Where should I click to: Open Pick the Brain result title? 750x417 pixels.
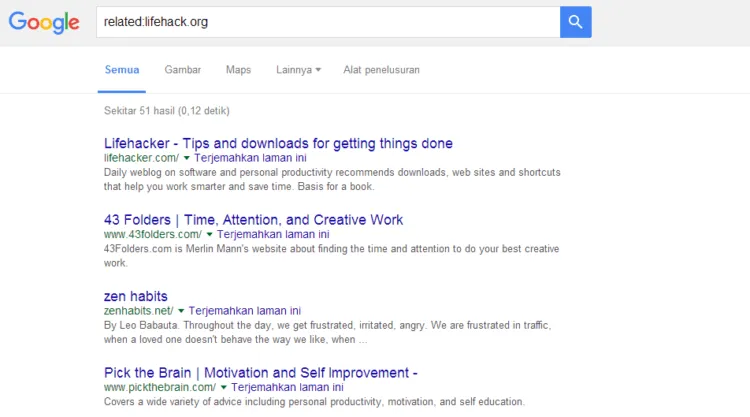click(x=261, y=373)
